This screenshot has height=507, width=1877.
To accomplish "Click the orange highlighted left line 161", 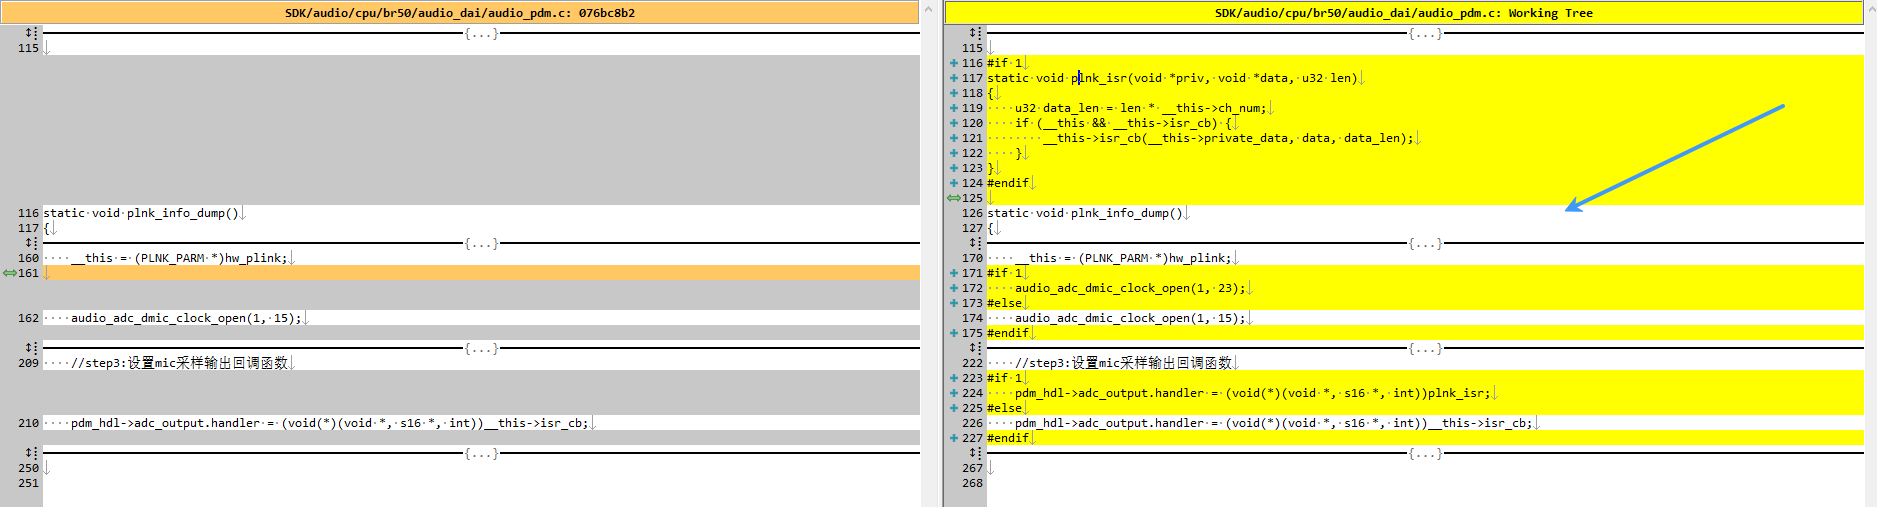I will (x=481, y=273).
